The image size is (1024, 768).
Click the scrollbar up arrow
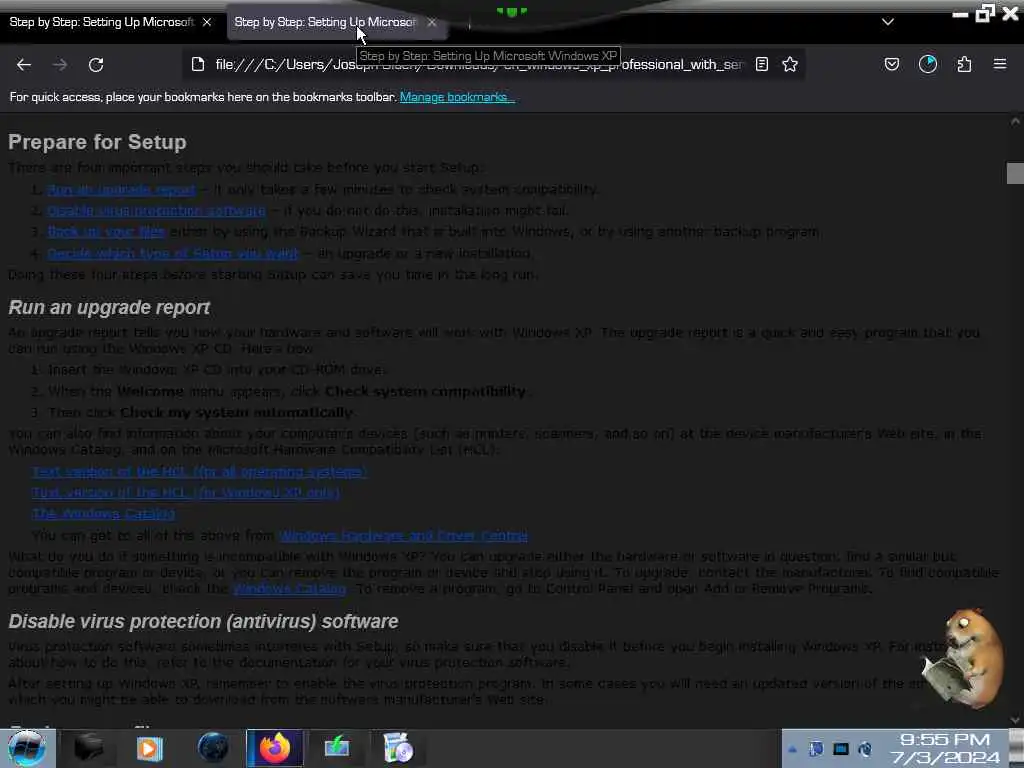tap(1015, 121)
